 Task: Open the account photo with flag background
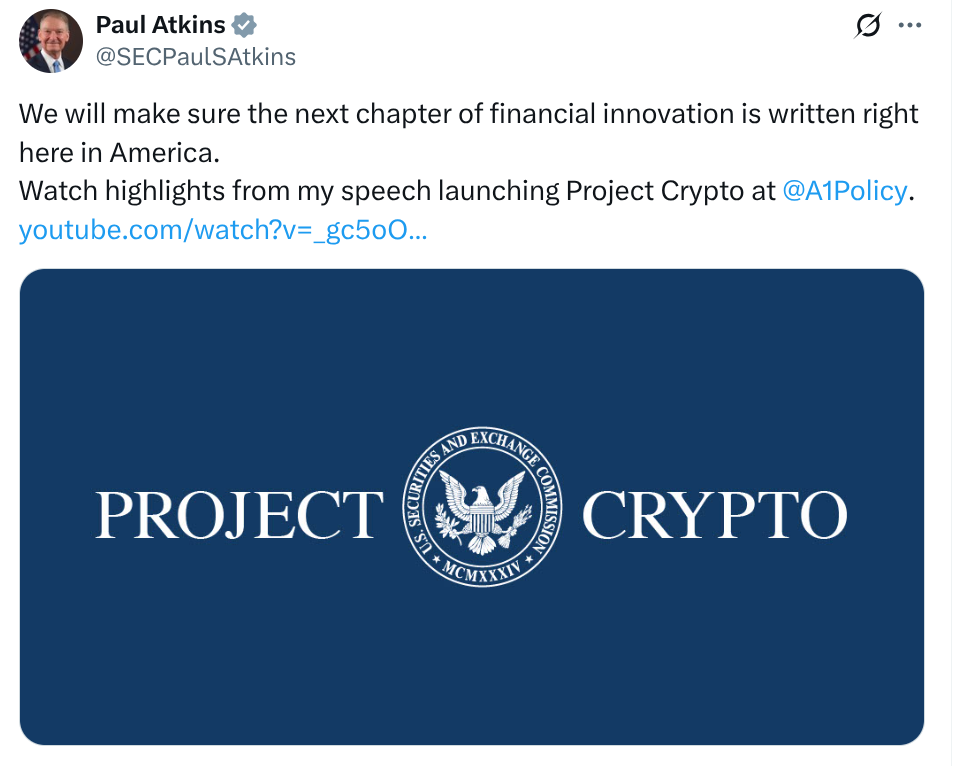click(x=50, y=41)
